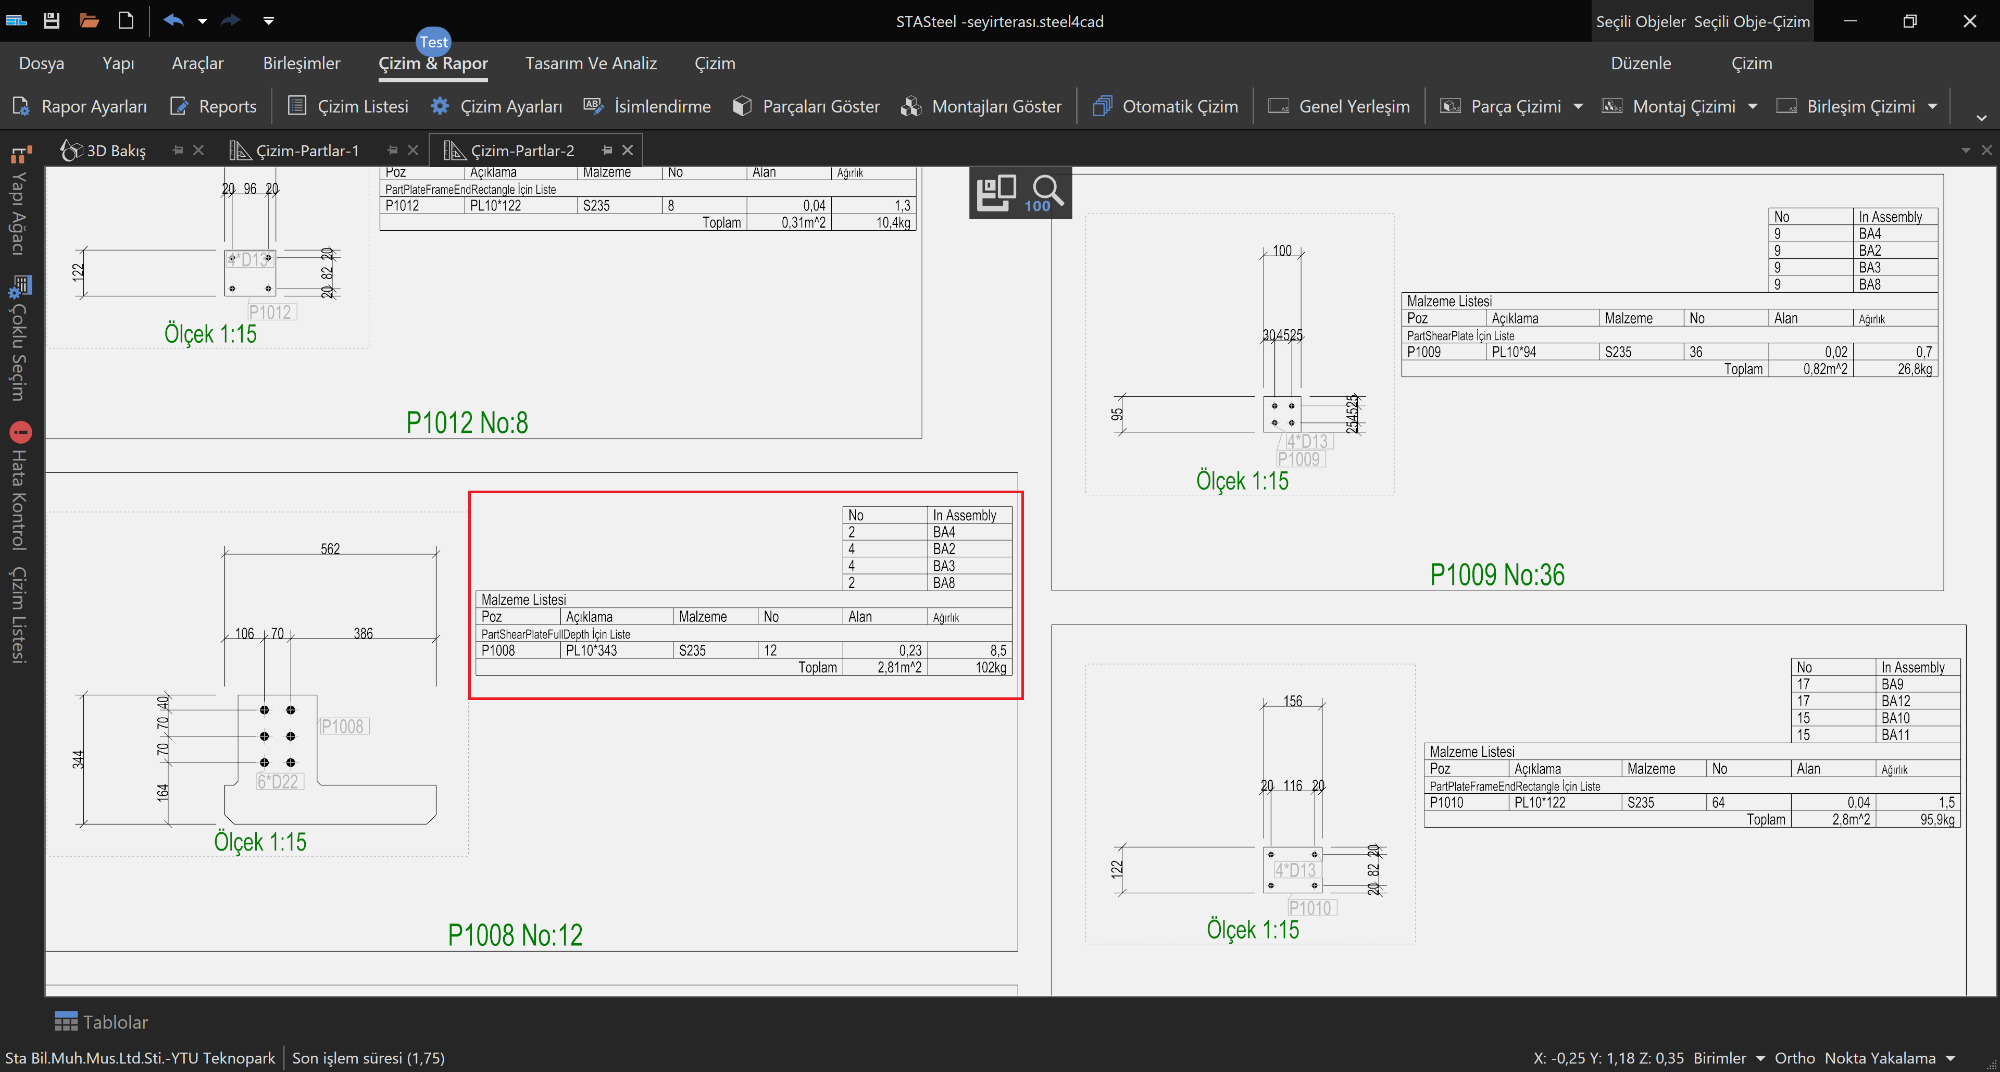Switch to the Çizim-Partlar-1 tab
Image resolution: width=2000 pixels, height=1072 pixels.
coord(306,150)
